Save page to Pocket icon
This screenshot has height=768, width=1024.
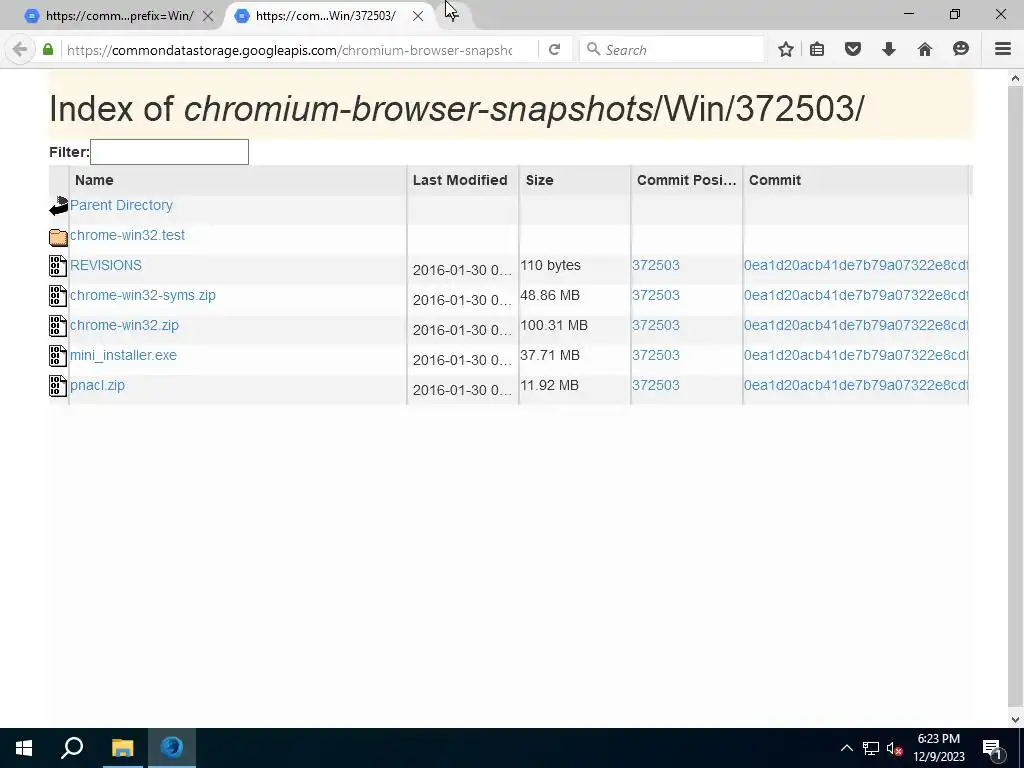click(853, 50)
